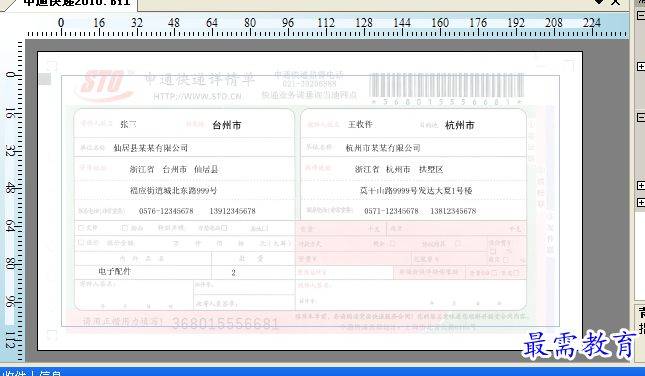Select recipient name field 王收件
The width and height of the screenshot is (645, 376).
tap(360, 124)
